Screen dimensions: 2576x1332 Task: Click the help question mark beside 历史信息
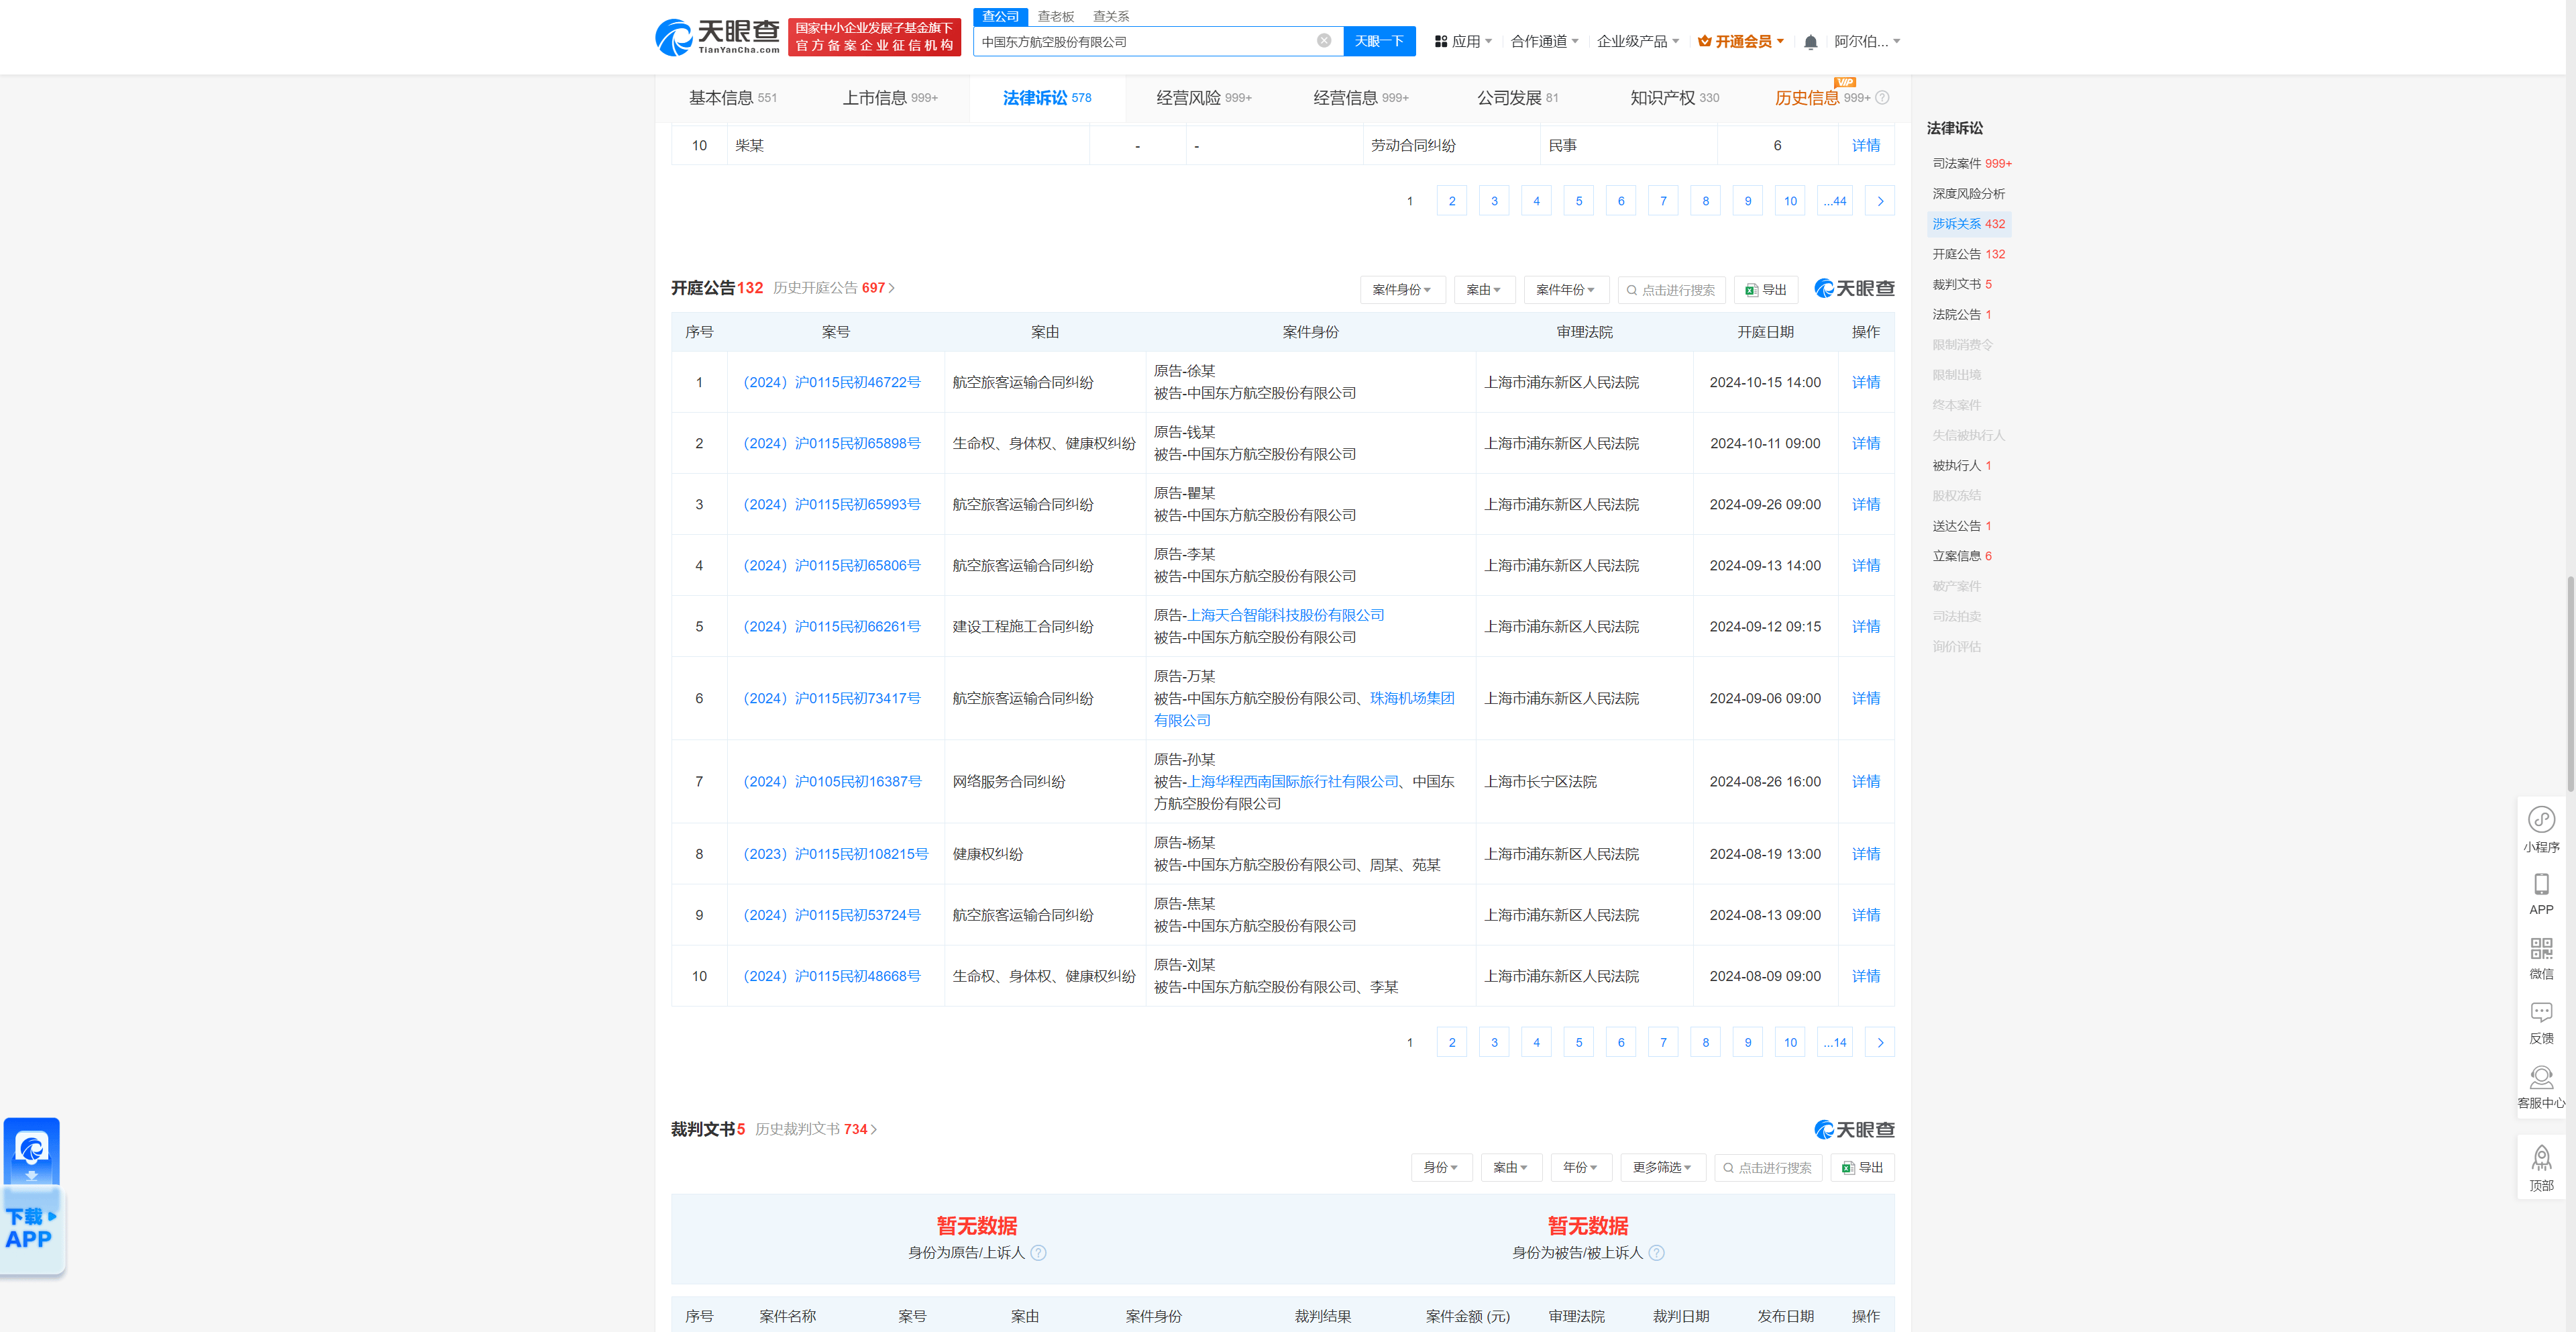click(x=1882, y=98)
